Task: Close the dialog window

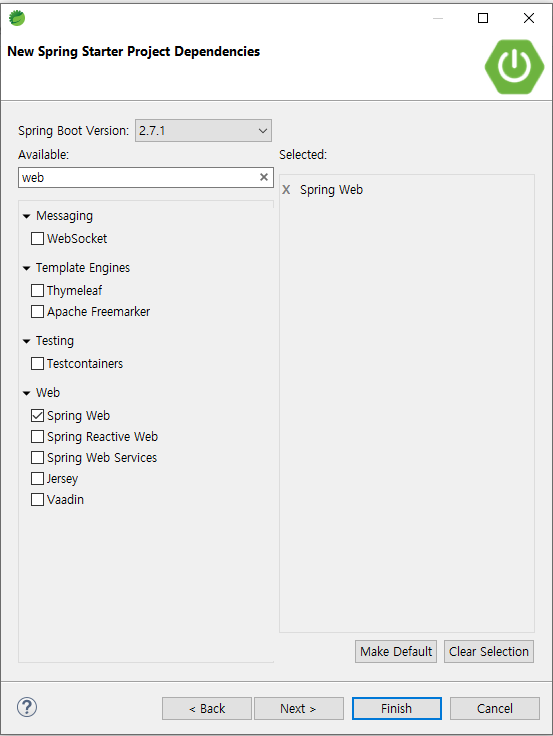Action: [529, 18]
